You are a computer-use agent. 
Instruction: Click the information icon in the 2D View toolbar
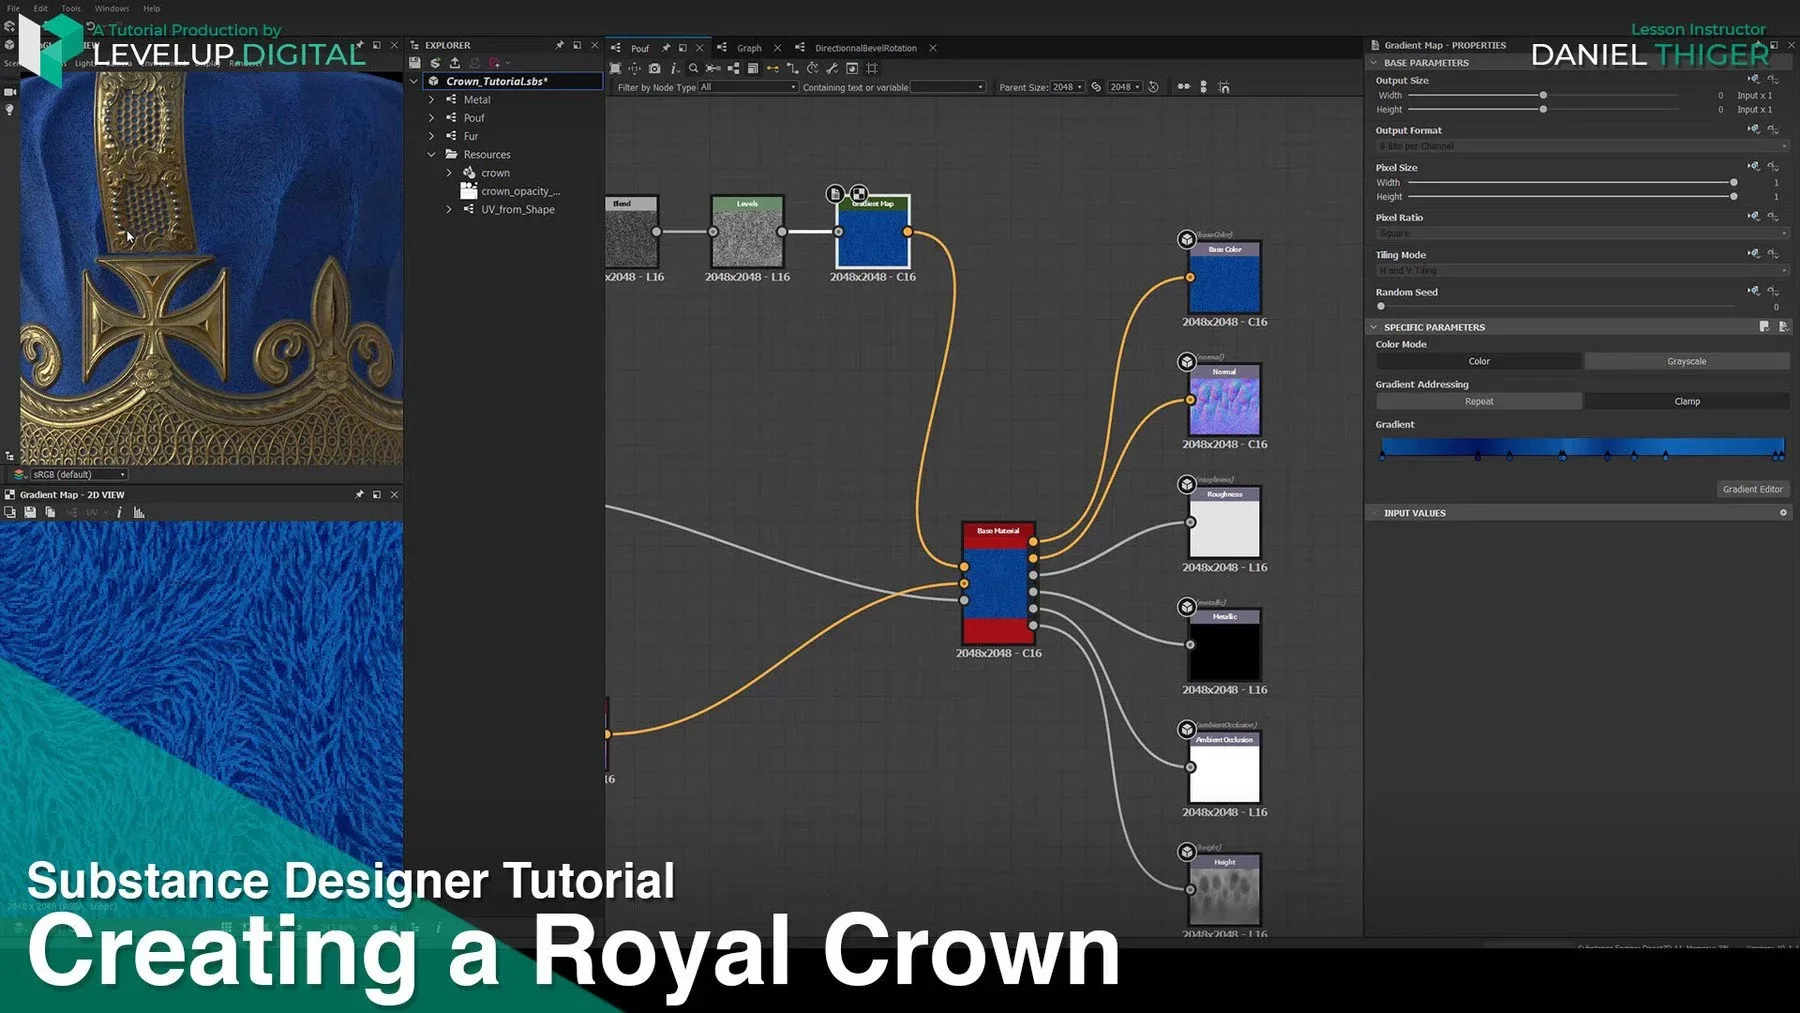[x=119, y=512]
